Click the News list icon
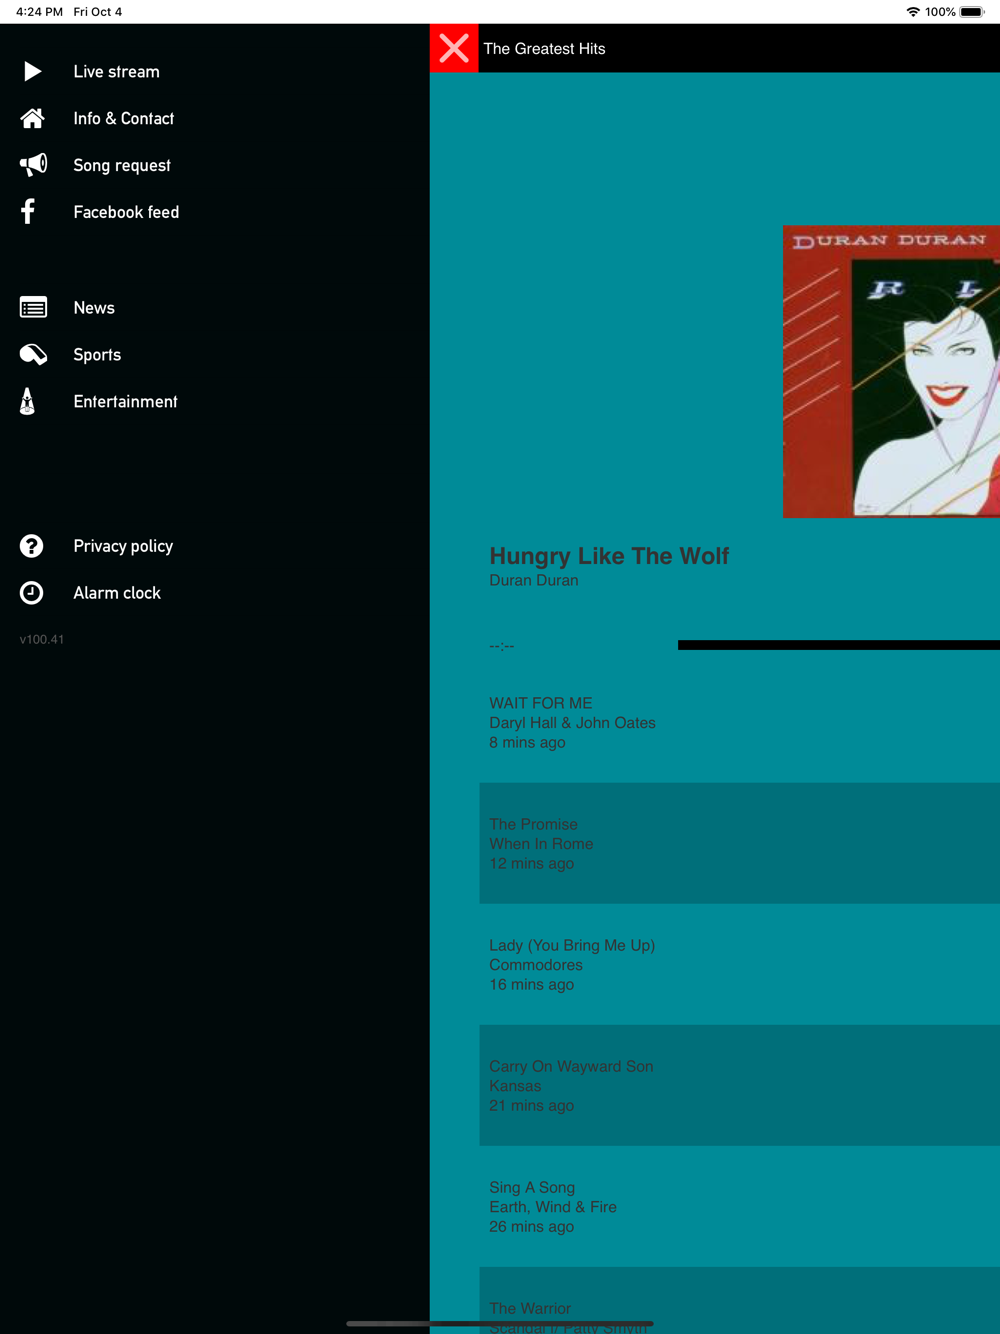The width and height of the screenshot is (1000, 1334). coord(33,307)
